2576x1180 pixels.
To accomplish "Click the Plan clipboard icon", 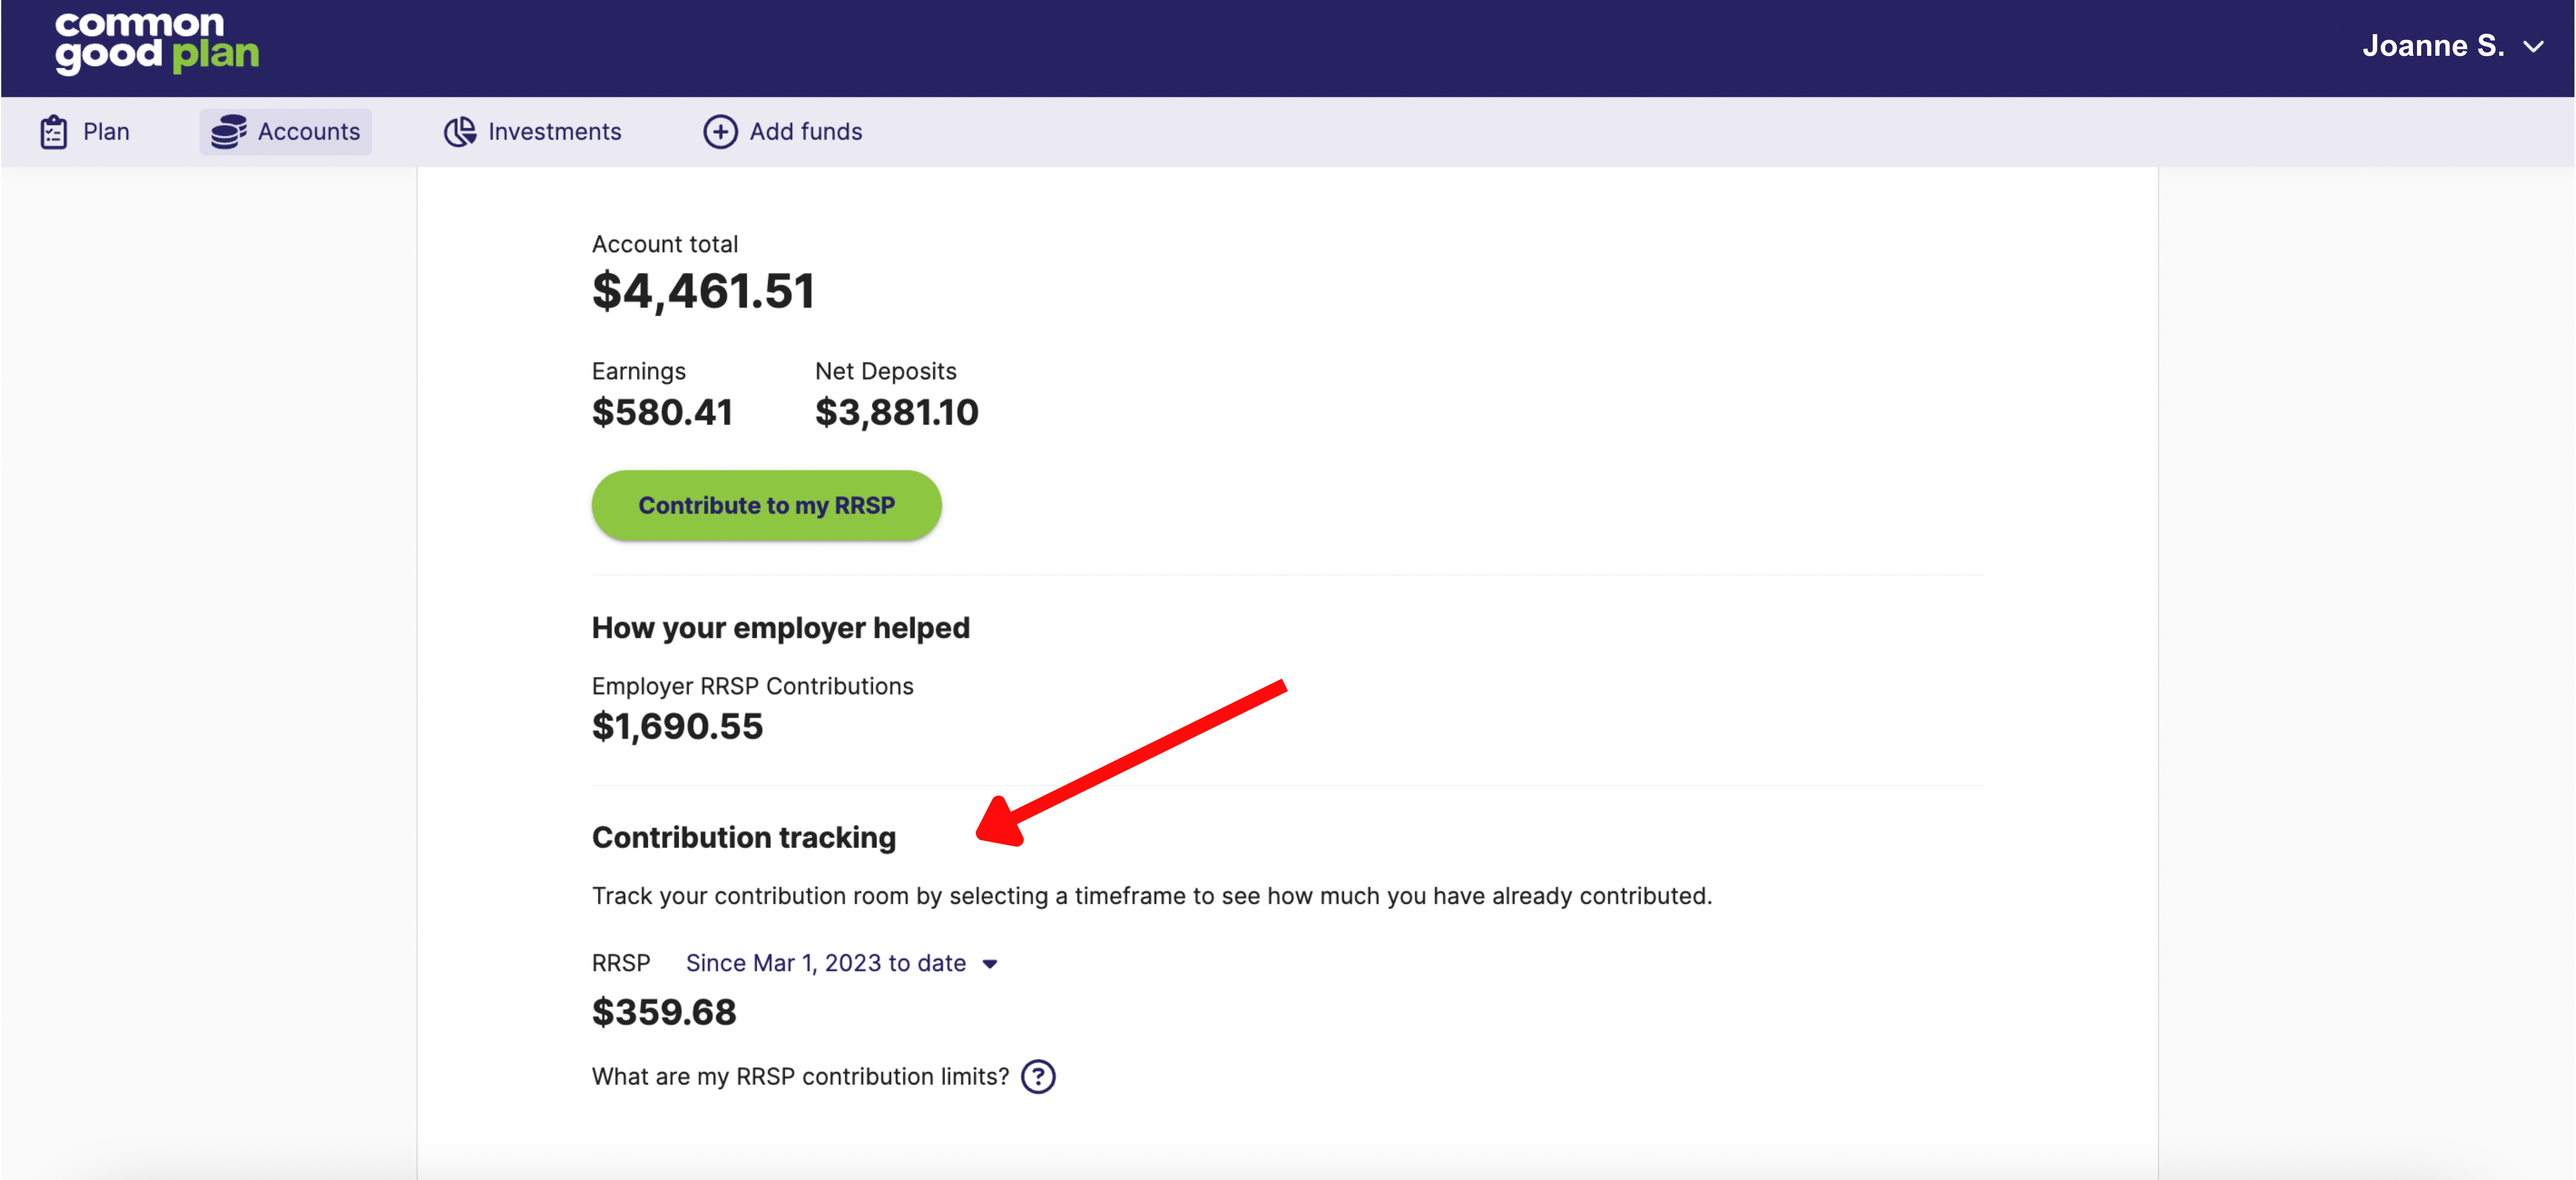I will click(53, 132).
